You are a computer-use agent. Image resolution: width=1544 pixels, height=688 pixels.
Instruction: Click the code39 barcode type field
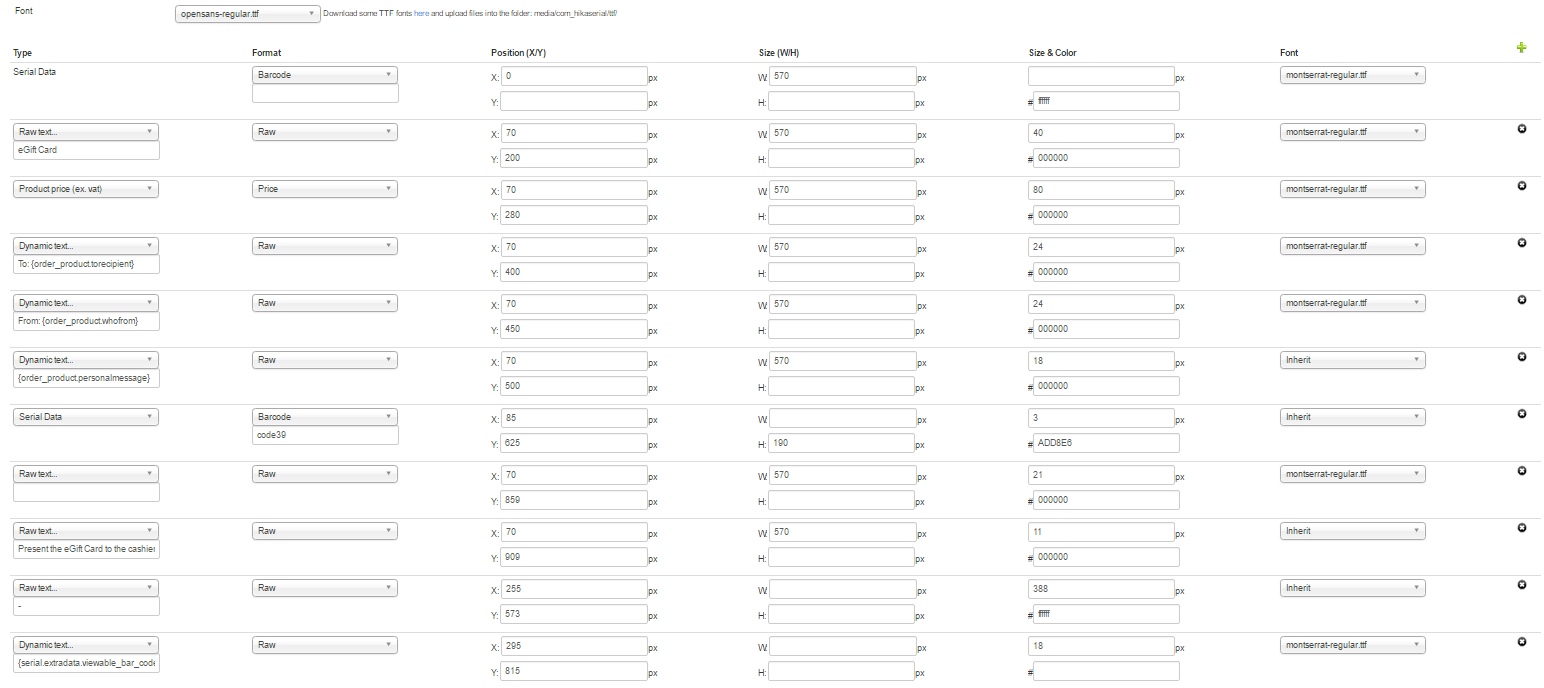(325, 435)
